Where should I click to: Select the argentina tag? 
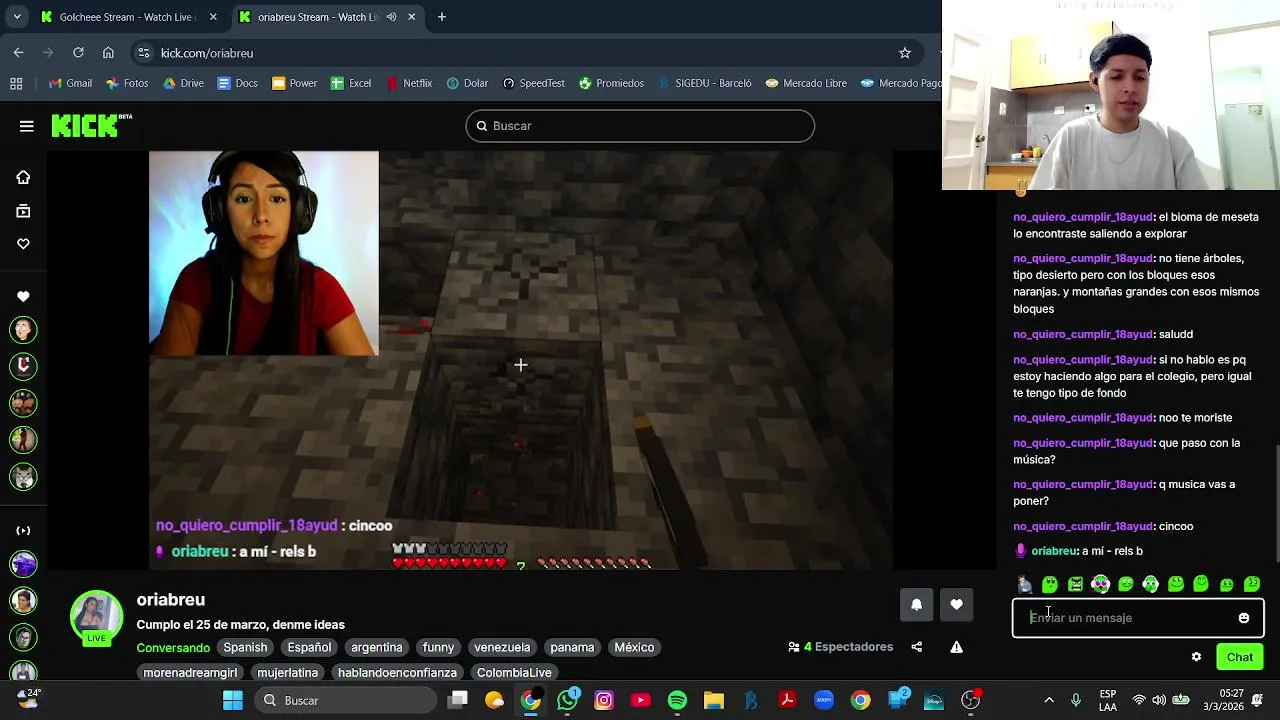[x=377, y=647]
